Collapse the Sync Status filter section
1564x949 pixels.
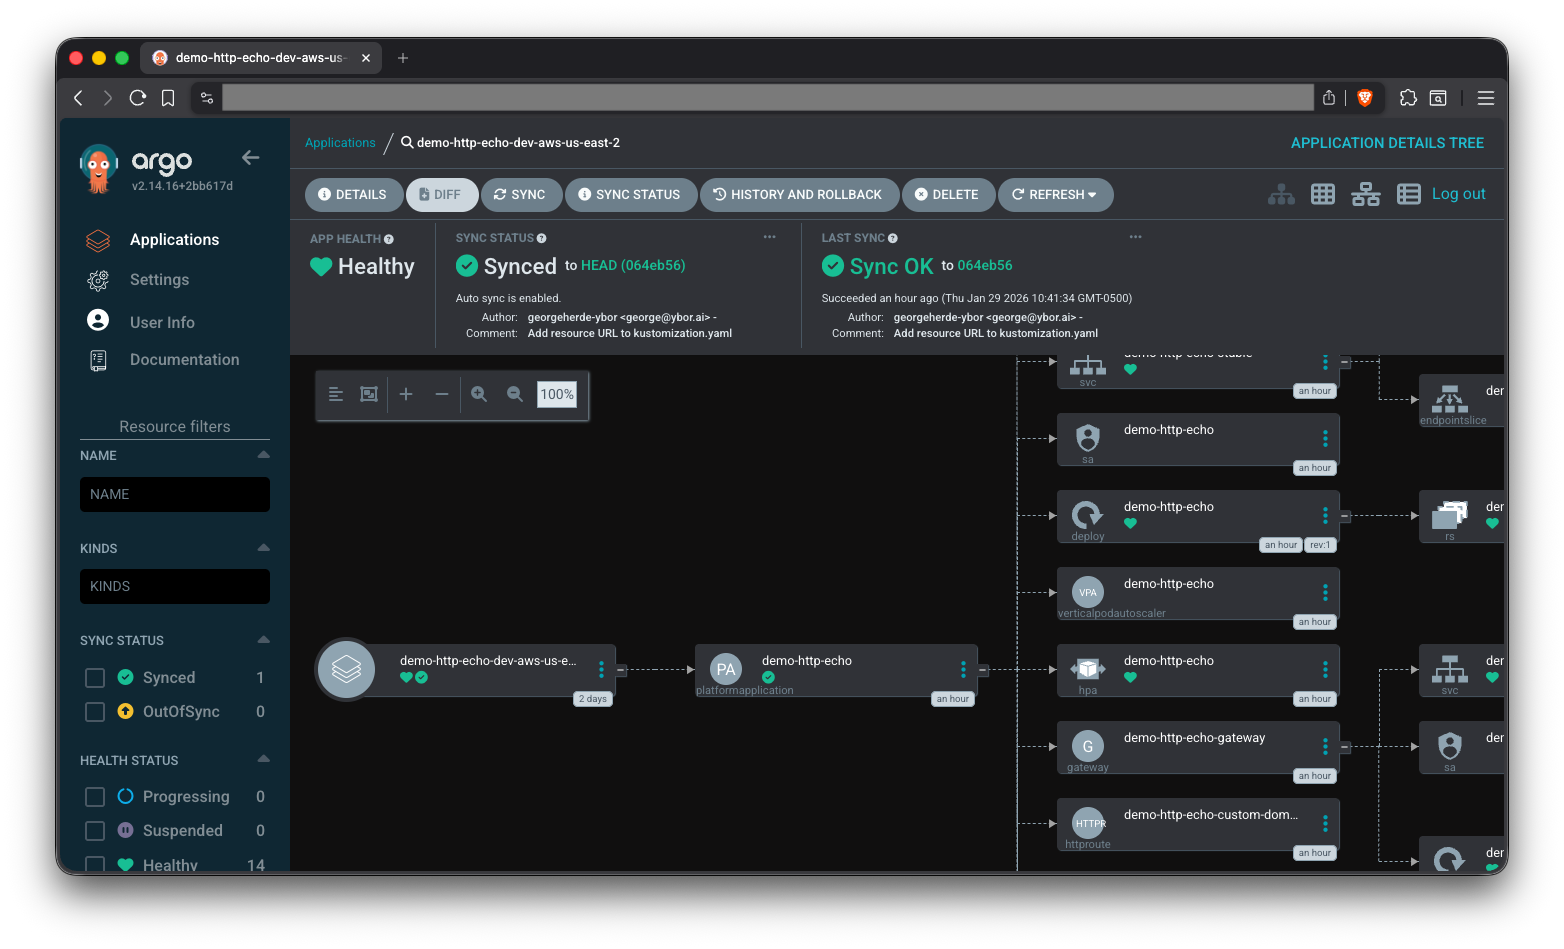click(263, 640)
